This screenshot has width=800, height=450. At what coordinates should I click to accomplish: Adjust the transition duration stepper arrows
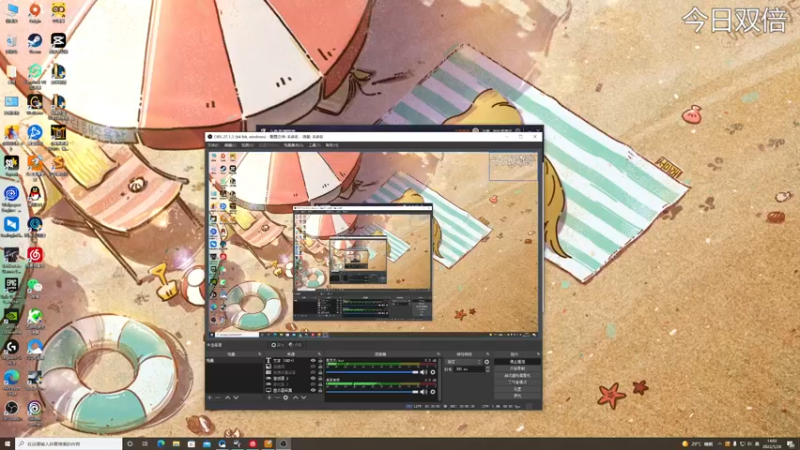pyautogui.click(x=488, y=369)
